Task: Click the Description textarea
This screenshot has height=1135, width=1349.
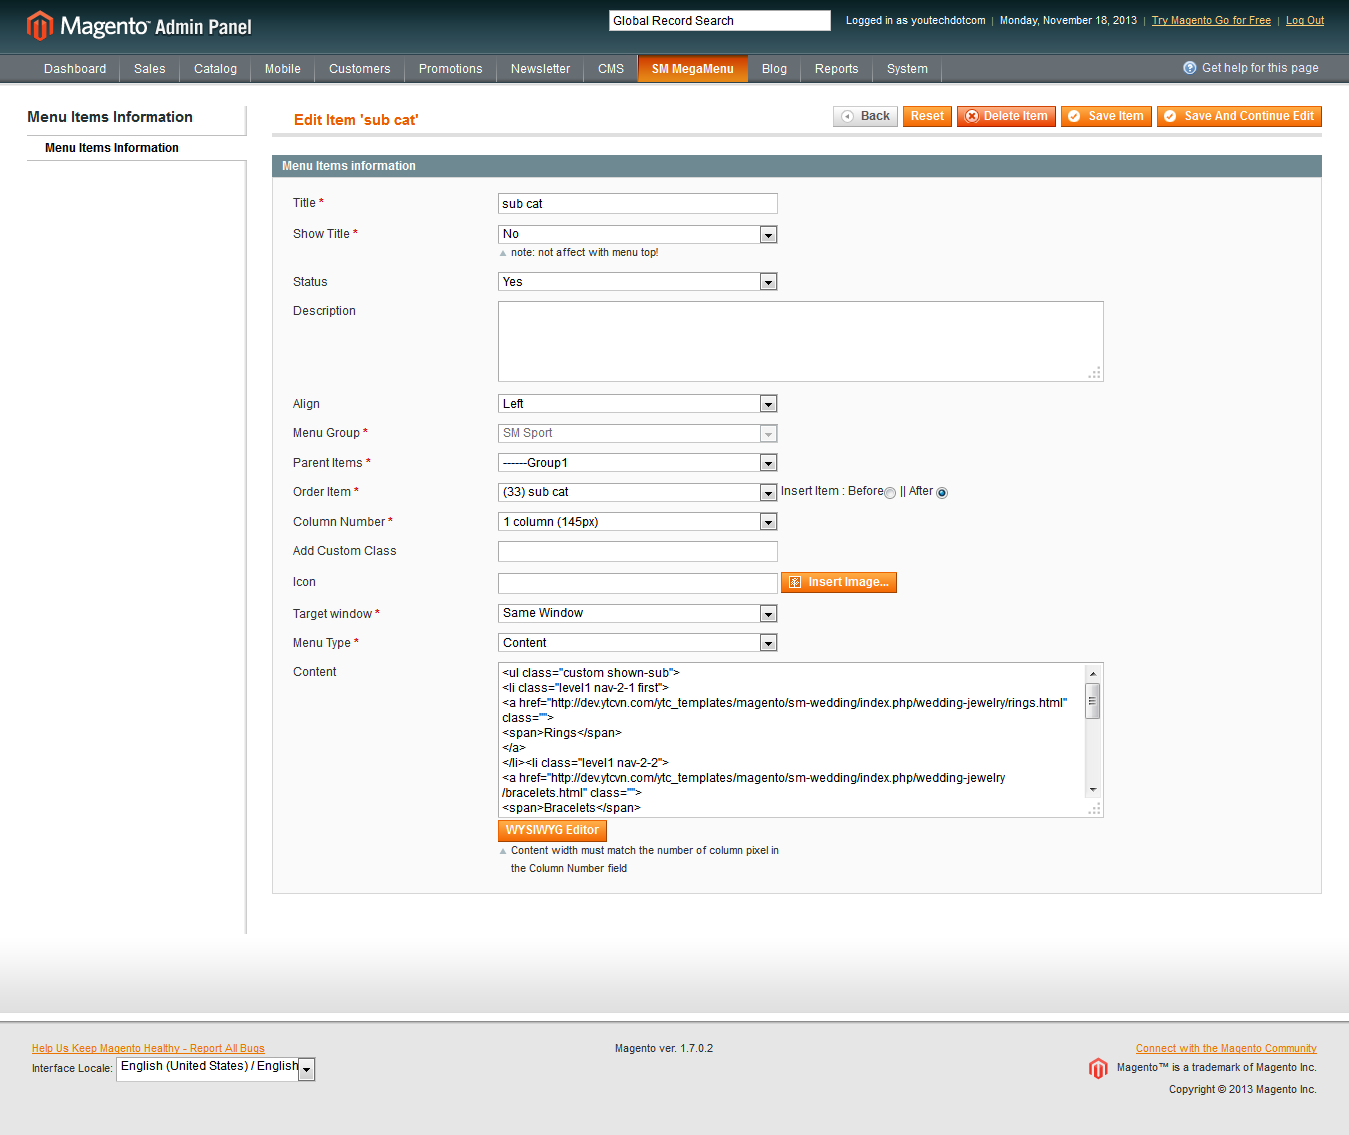Action: coord(801,341)
